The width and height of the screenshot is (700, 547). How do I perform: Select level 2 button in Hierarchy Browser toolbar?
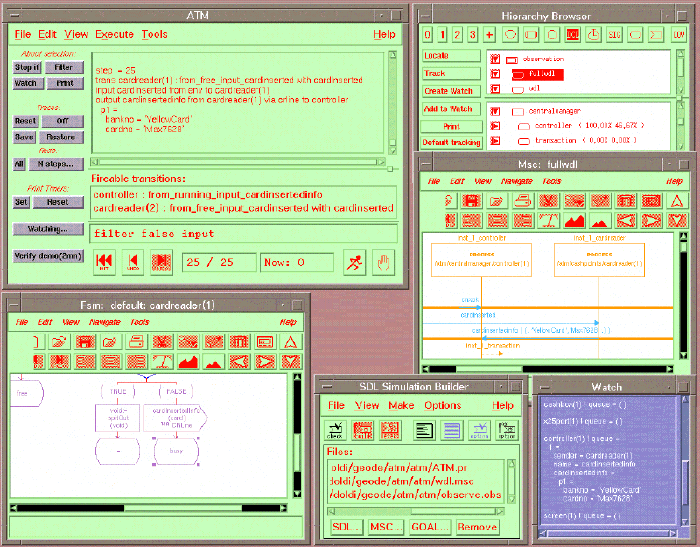coord(456,35)
